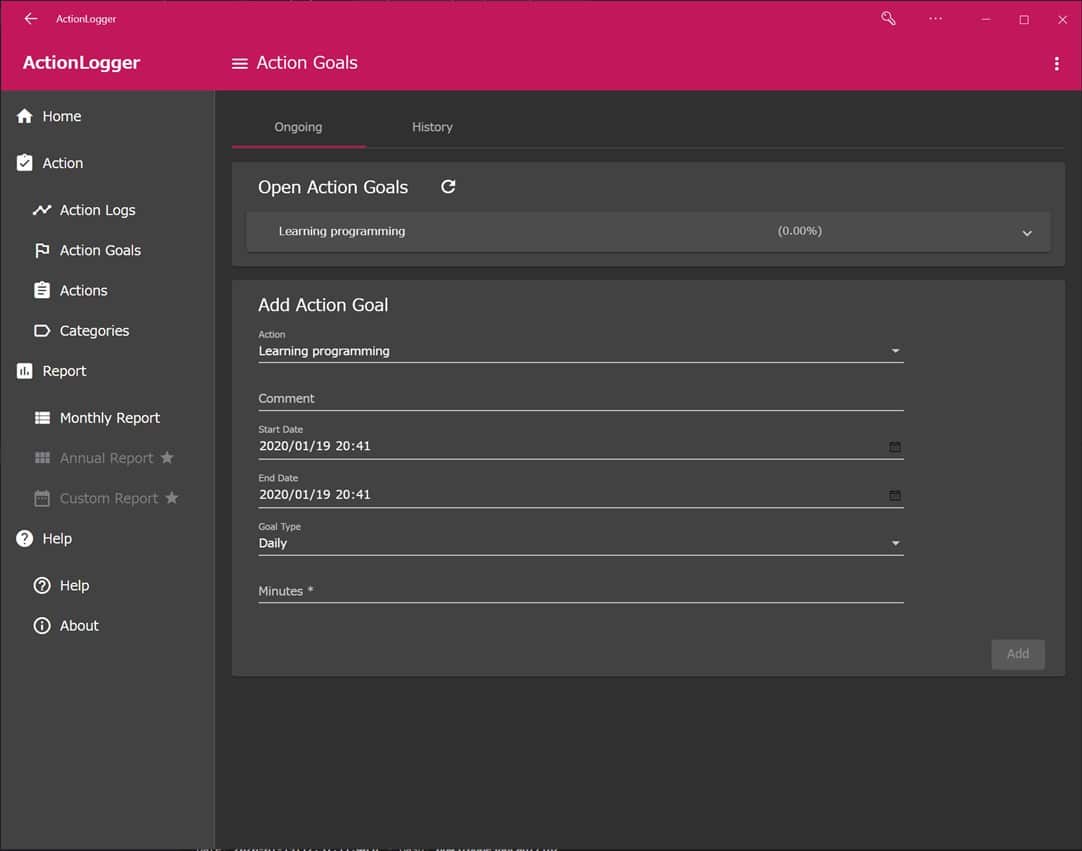Open Action Logs from the sidebar
The width and height of the screenshot is (1082, 851).
[97, 210]
